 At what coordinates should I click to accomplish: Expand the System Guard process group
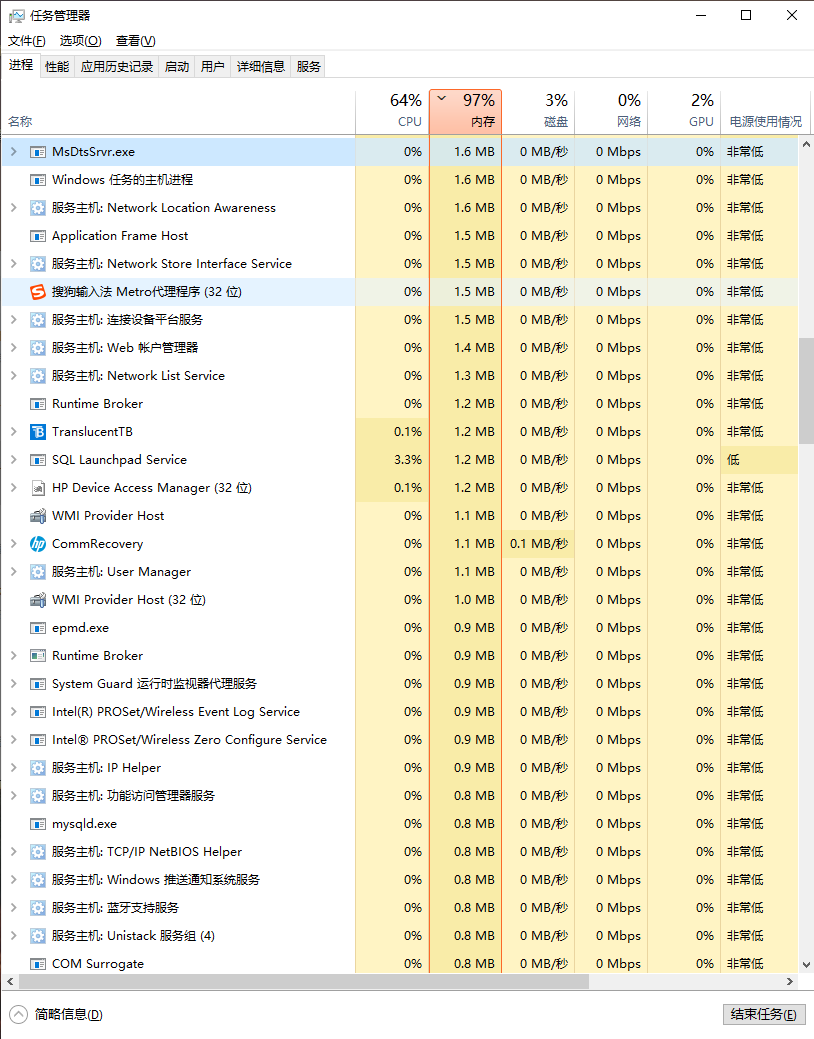pyautogui.click(x=13, y=684)
